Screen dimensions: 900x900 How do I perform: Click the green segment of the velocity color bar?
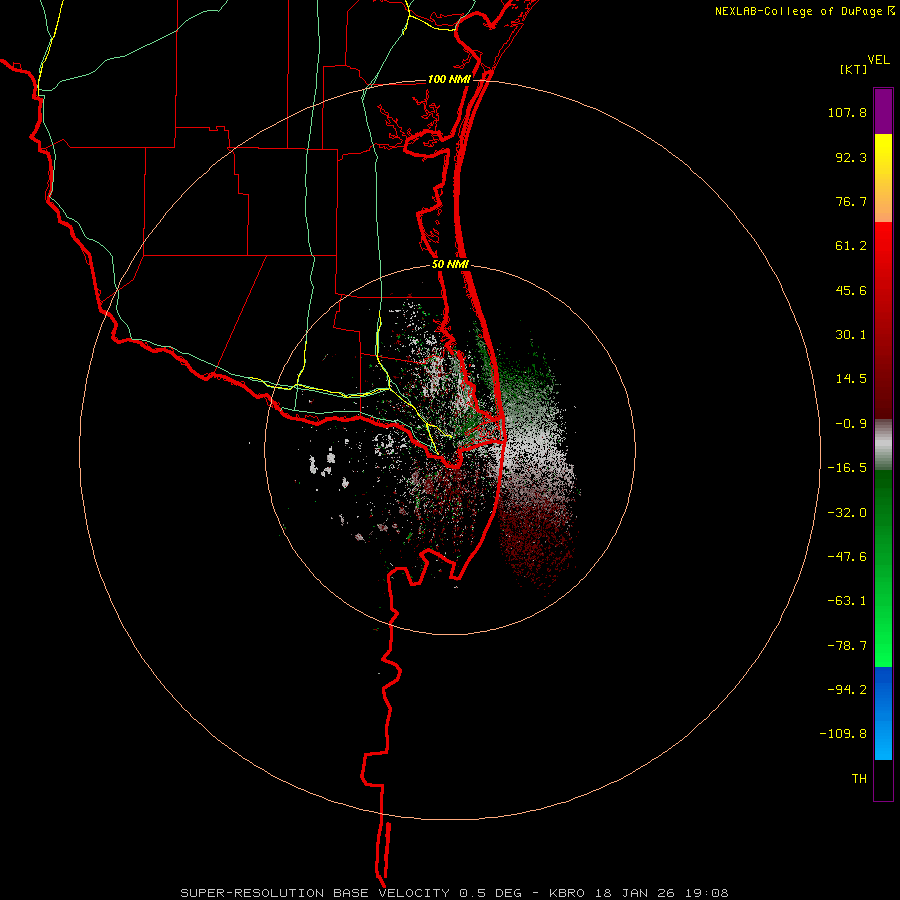pos(883,568)
